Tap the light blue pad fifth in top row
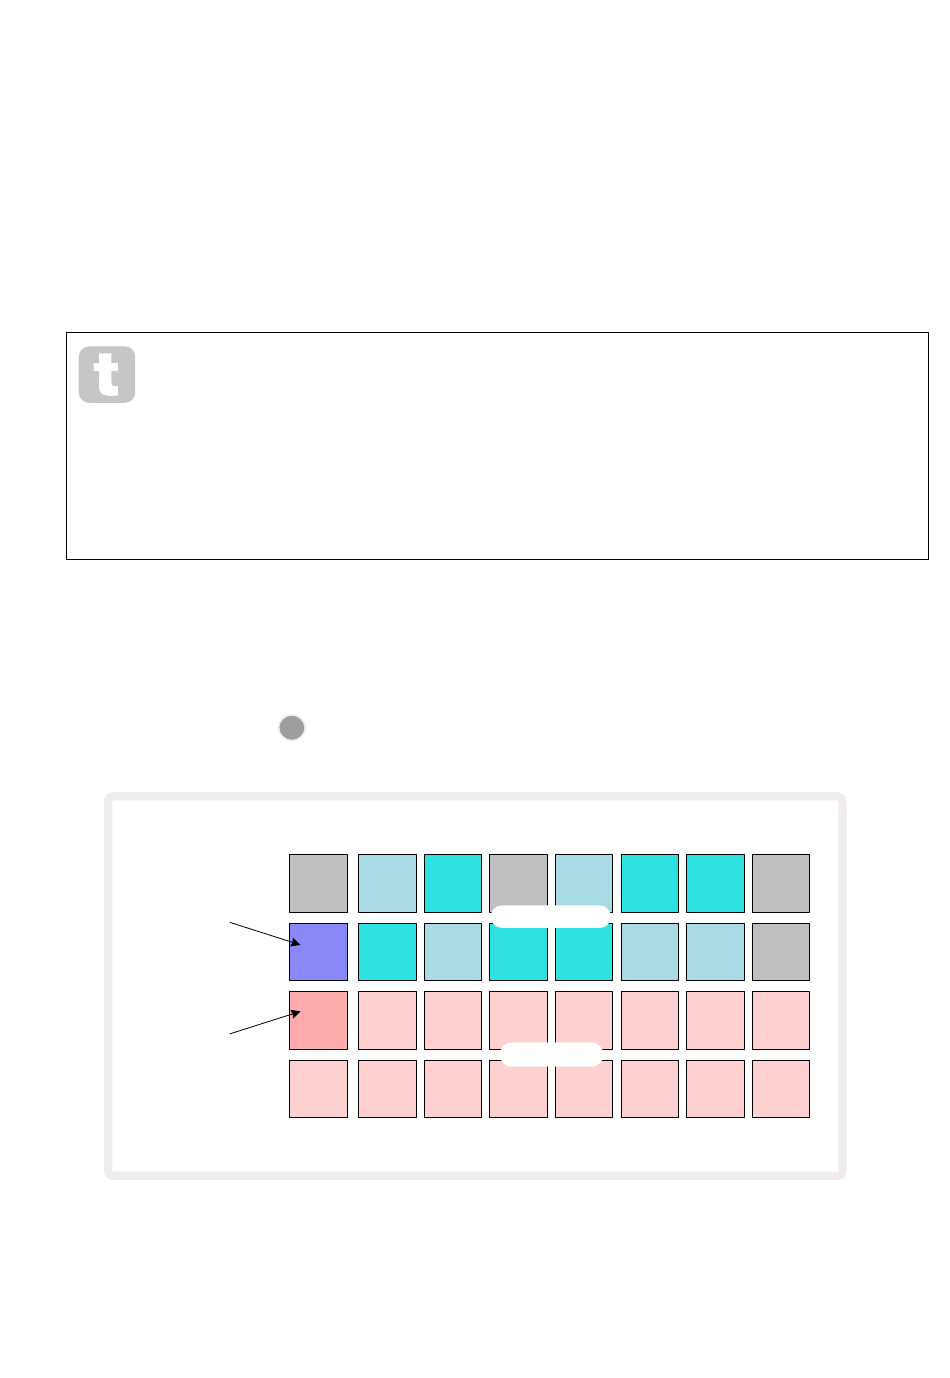 [x=584, y=881]
